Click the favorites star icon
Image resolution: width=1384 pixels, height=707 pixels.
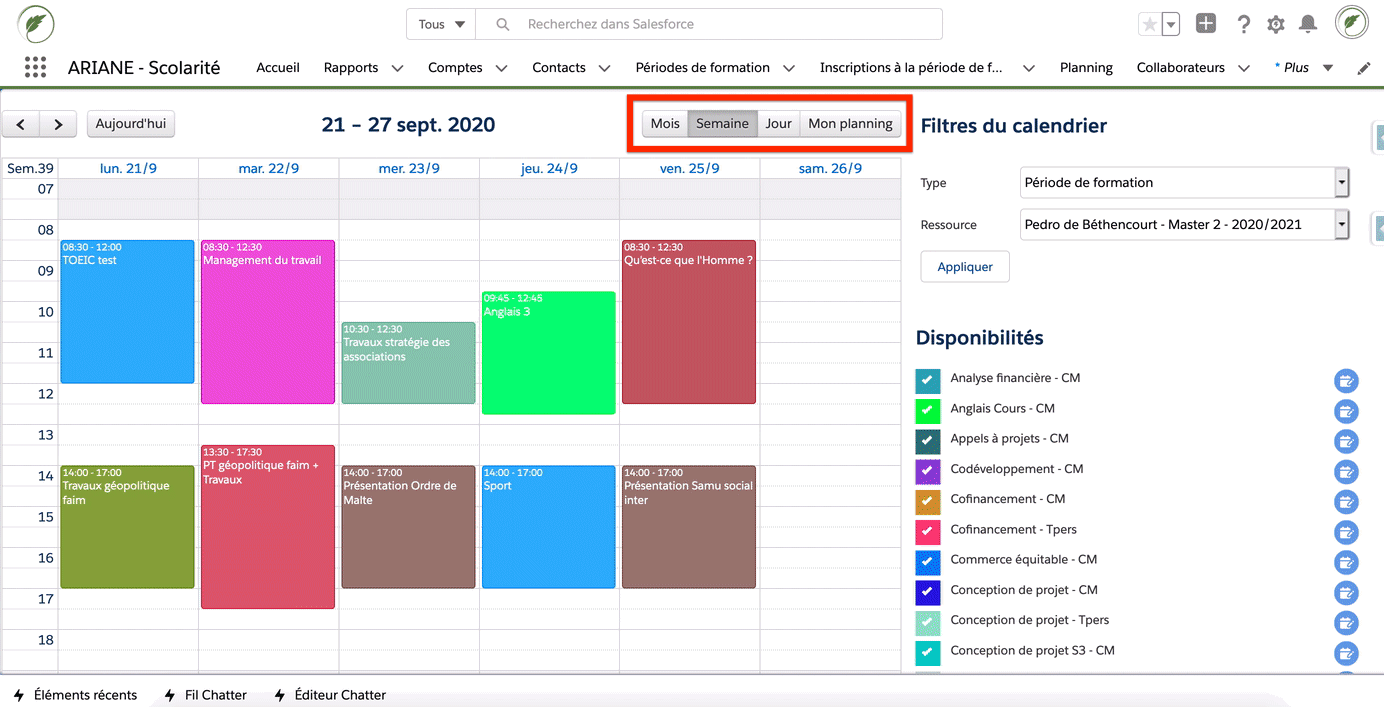pos(1146,23)
